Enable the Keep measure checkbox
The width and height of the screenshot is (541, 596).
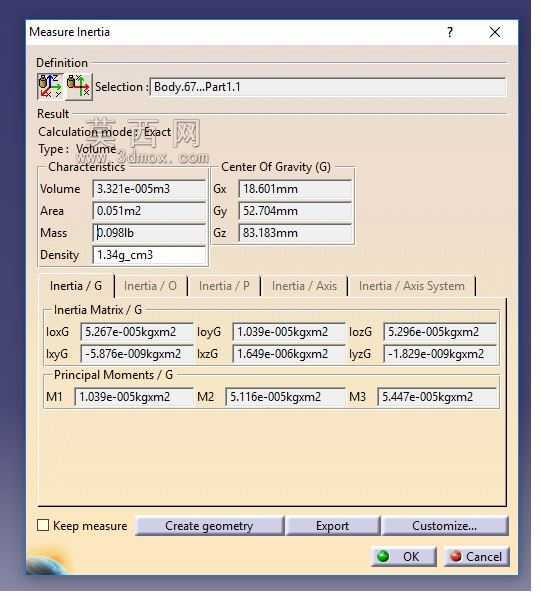[43, 525]
